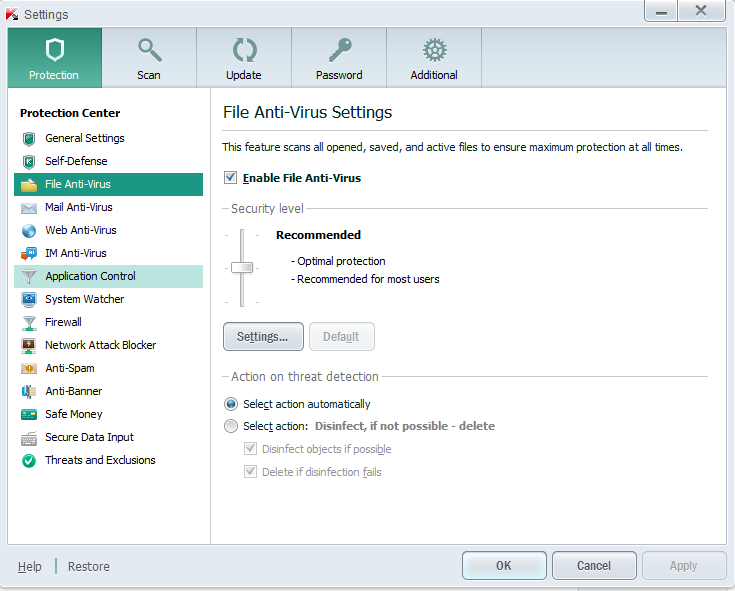
Task: Open Firewall settings
Action: click(x=108, y=322)
